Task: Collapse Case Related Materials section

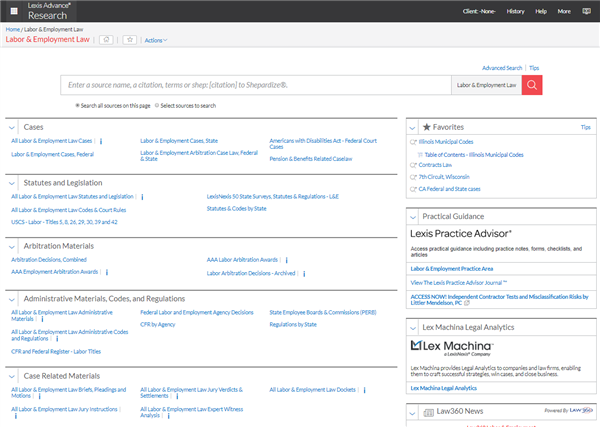Action: coord(12,376)
